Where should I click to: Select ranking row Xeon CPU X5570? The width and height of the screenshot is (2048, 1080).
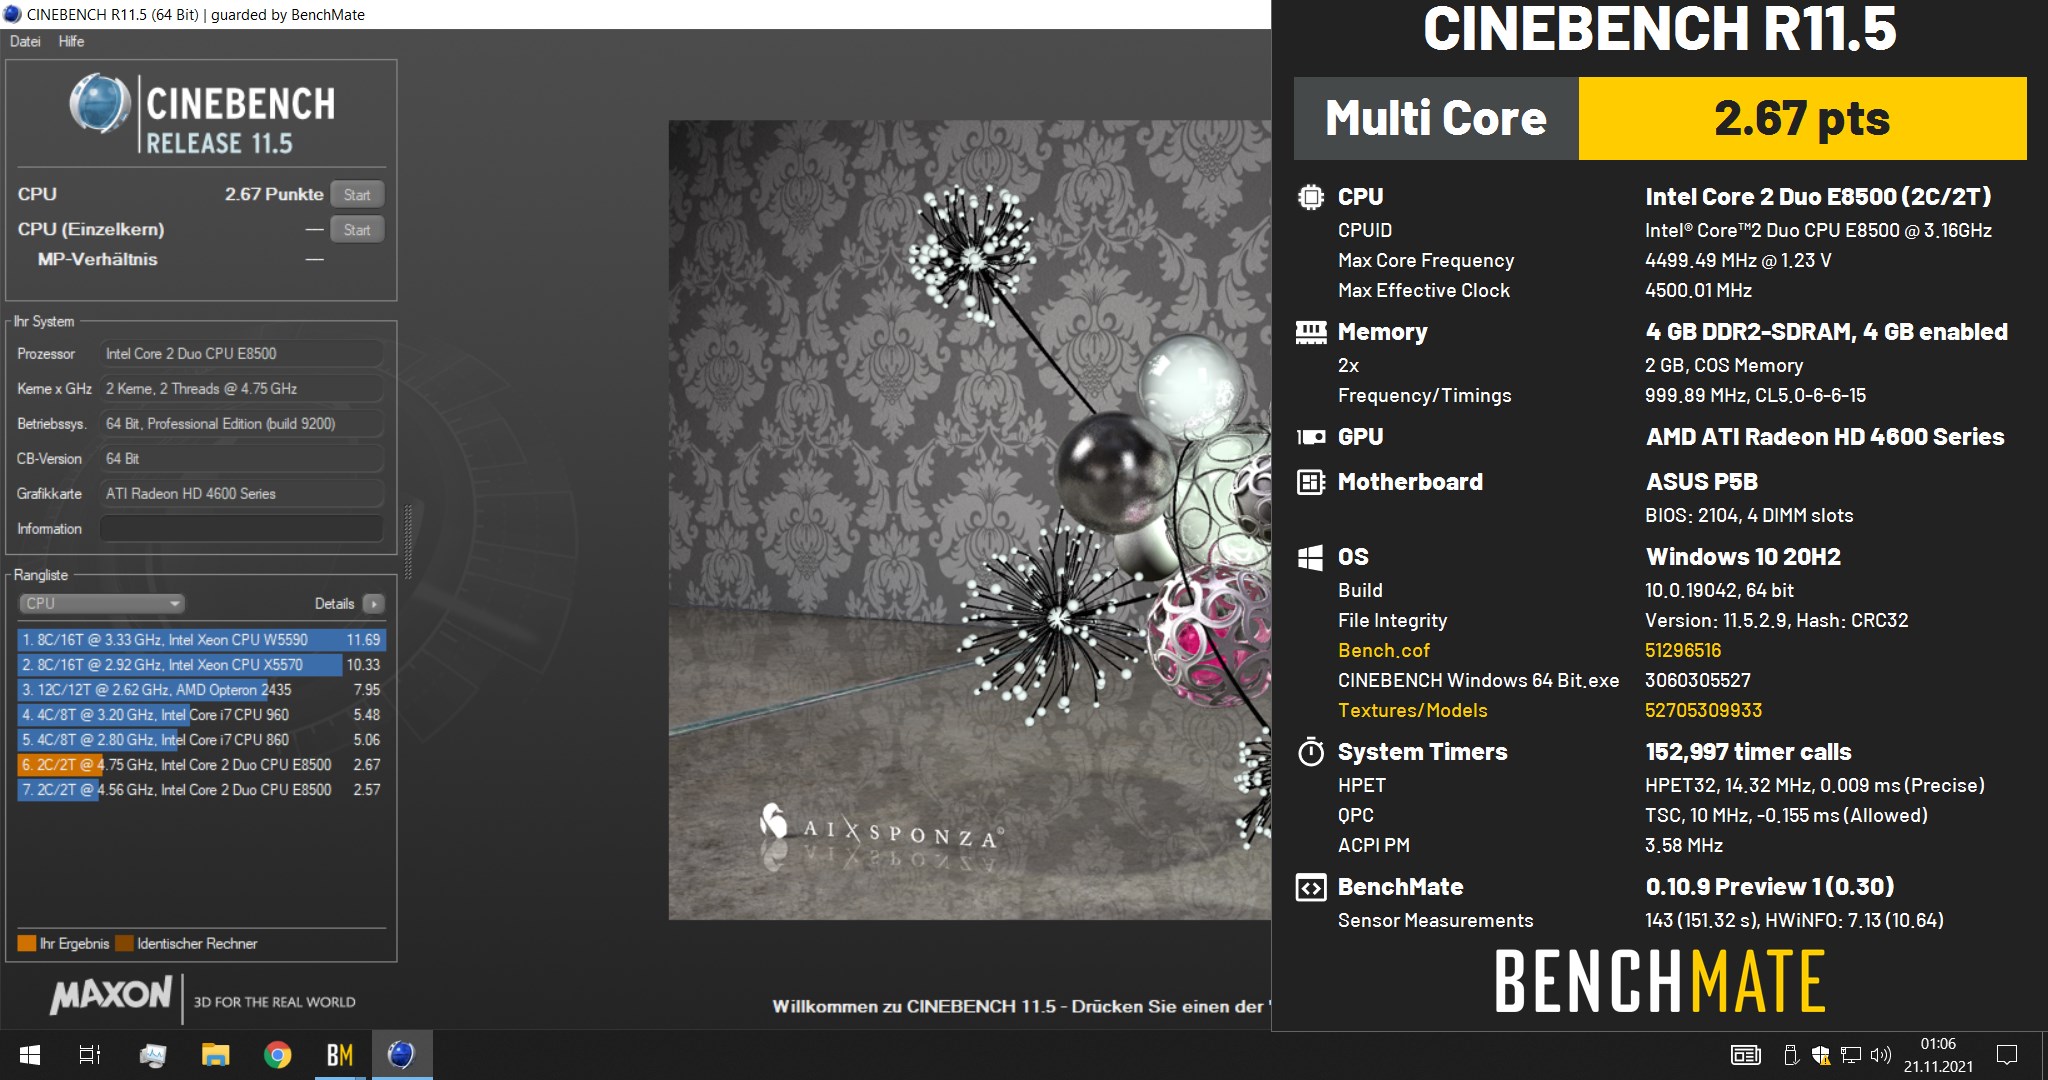click(x=201, y=664)
